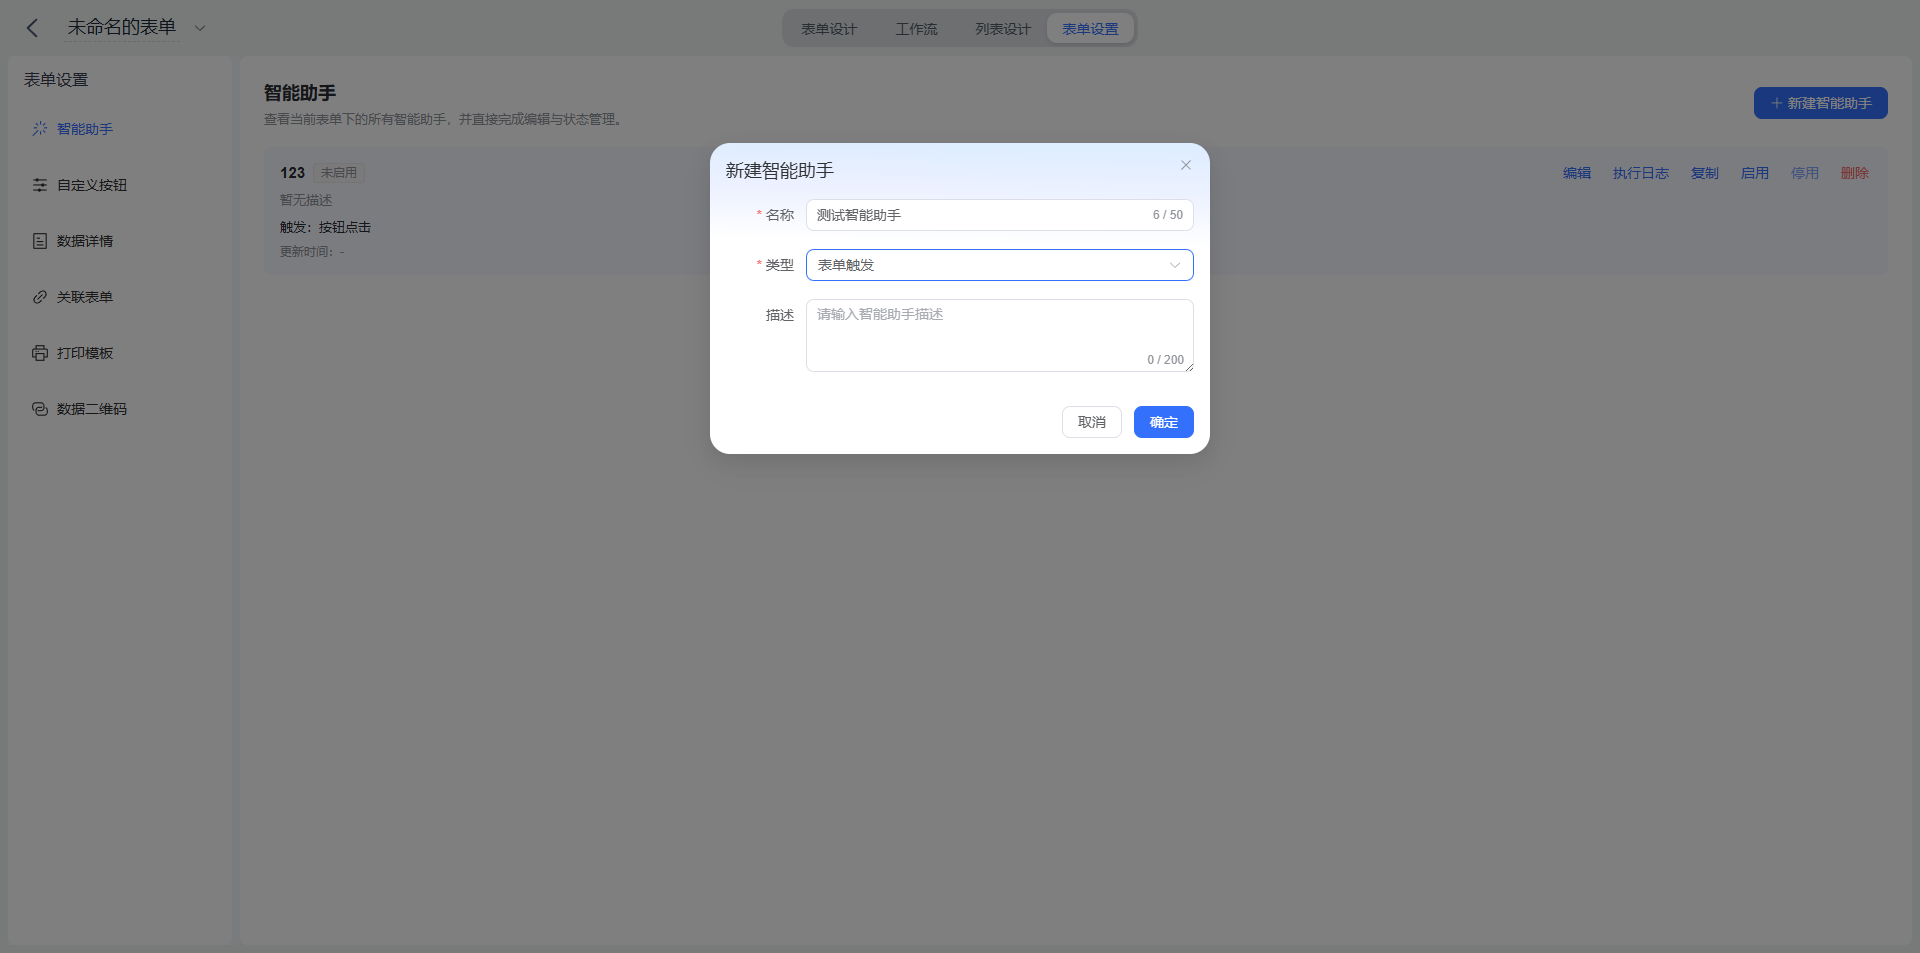Open the 列表设计 tab
The width and height of the screenshot is (1920, 953).
point(1003,29)
